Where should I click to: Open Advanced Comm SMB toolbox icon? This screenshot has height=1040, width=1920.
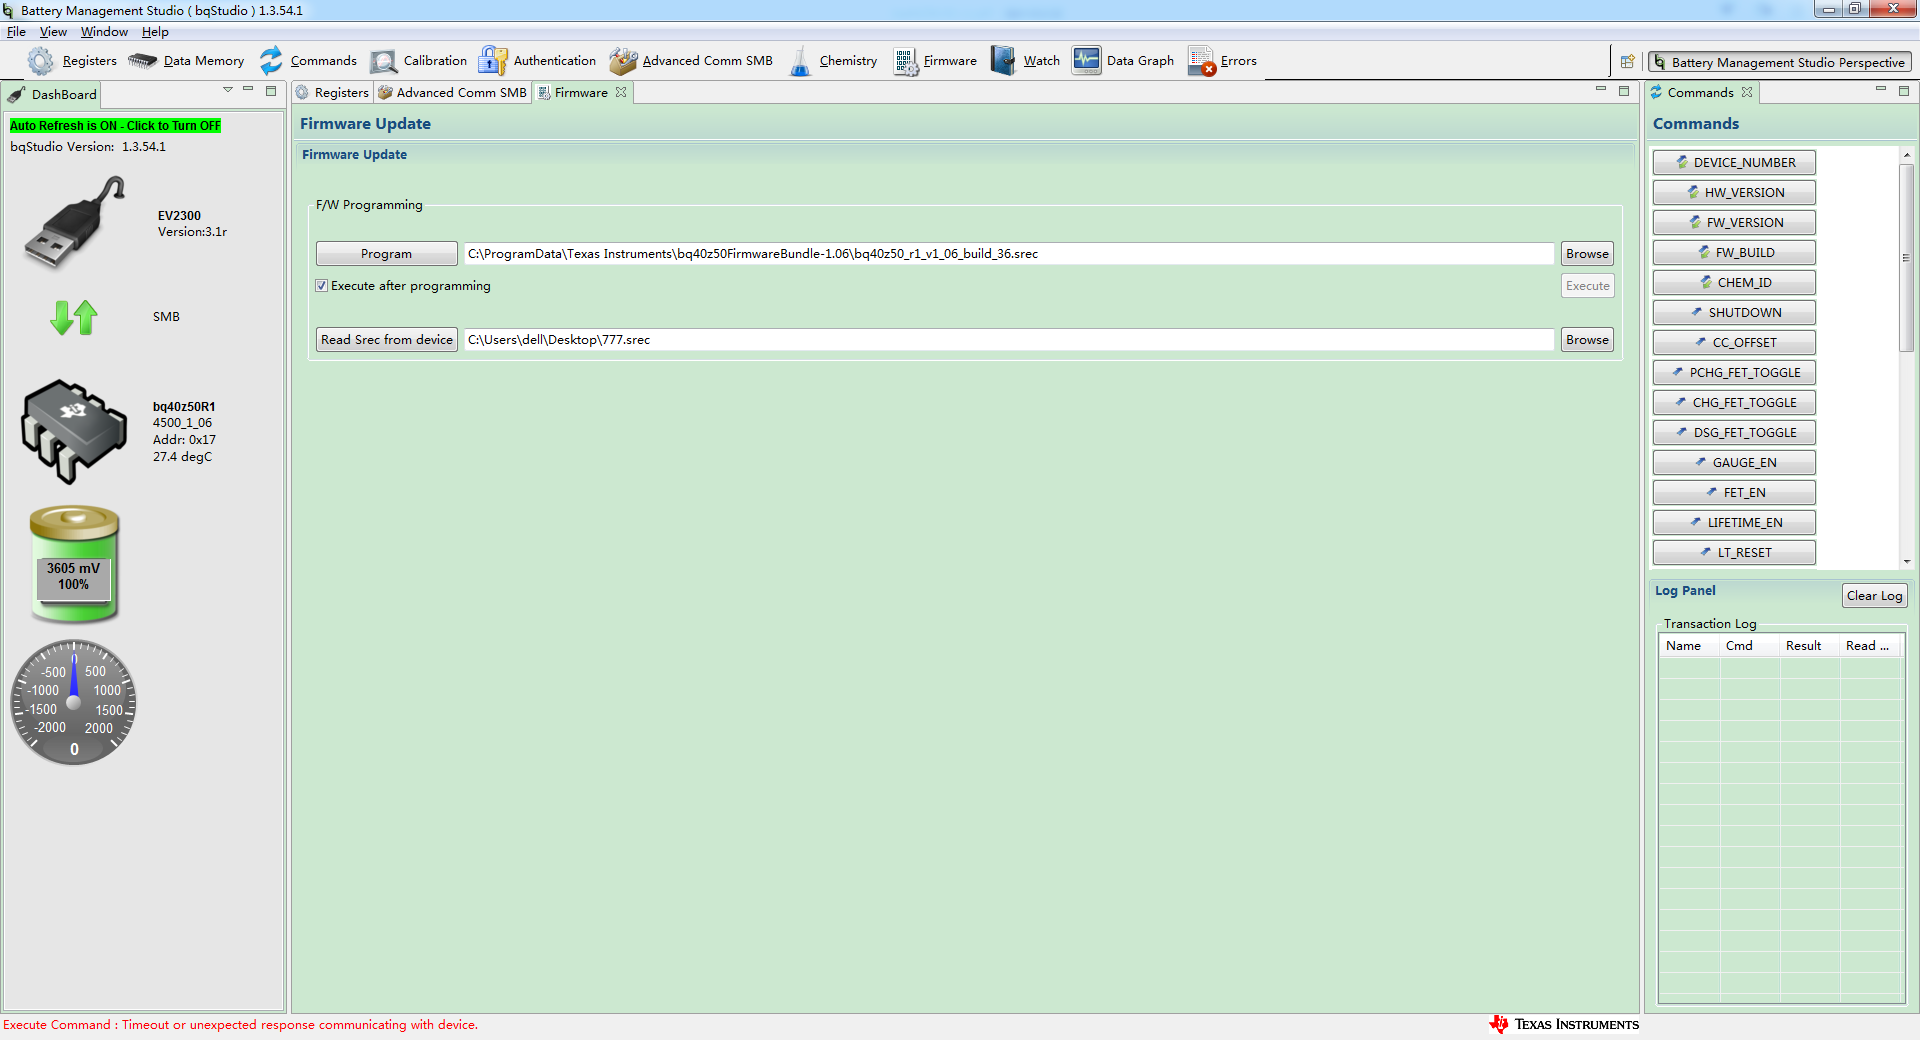point(623,61)
